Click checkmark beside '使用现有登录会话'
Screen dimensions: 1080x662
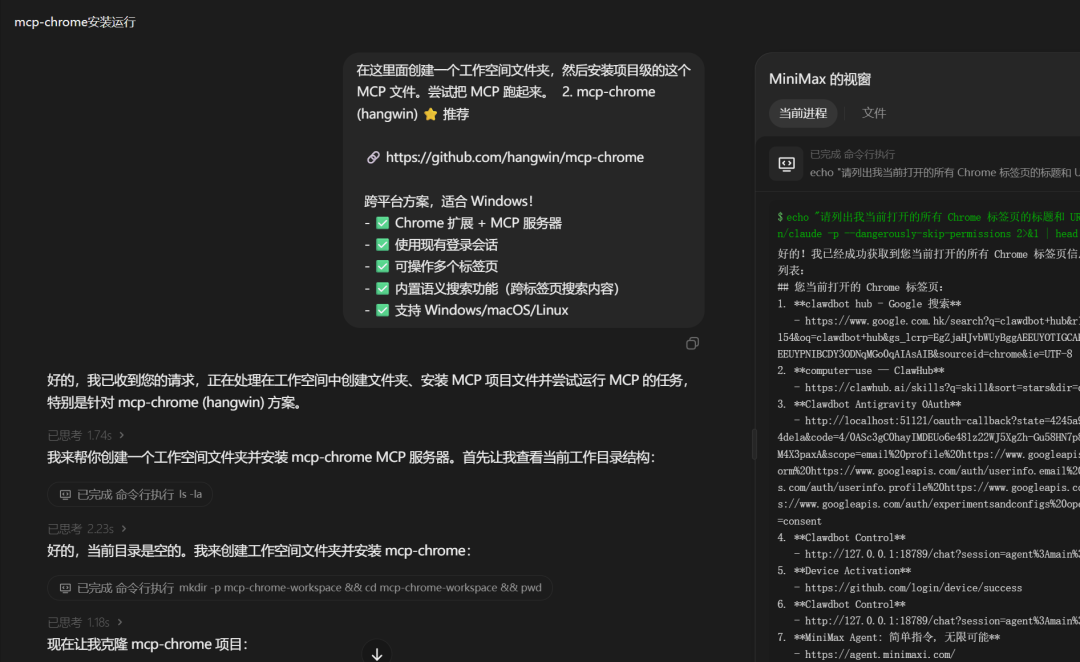(382, 245)
